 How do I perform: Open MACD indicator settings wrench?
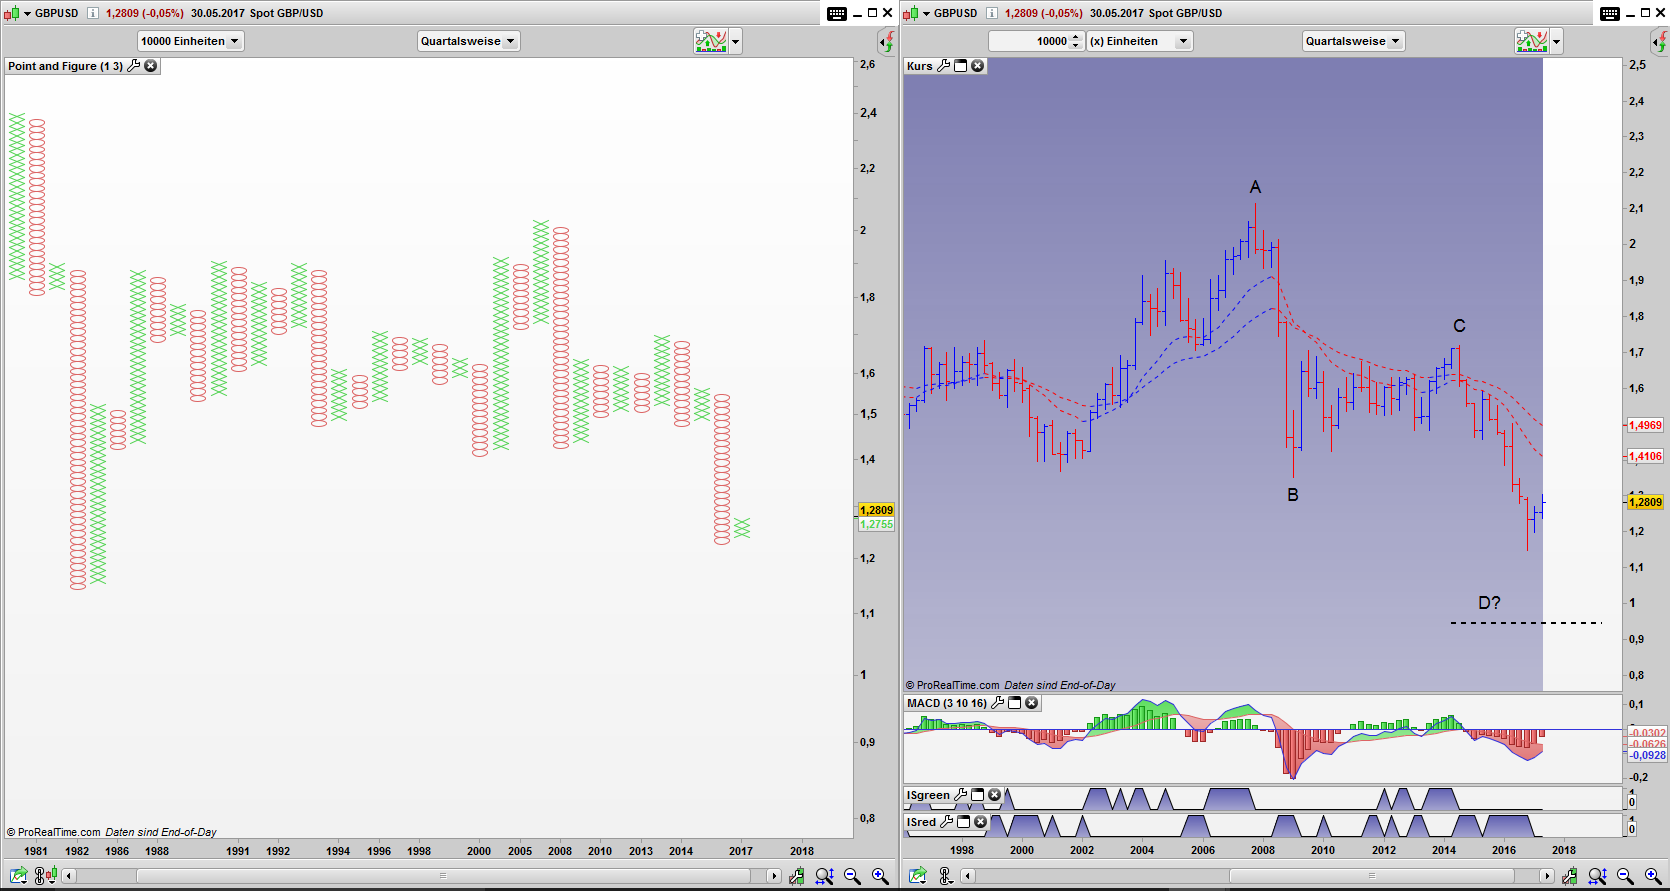998,703
